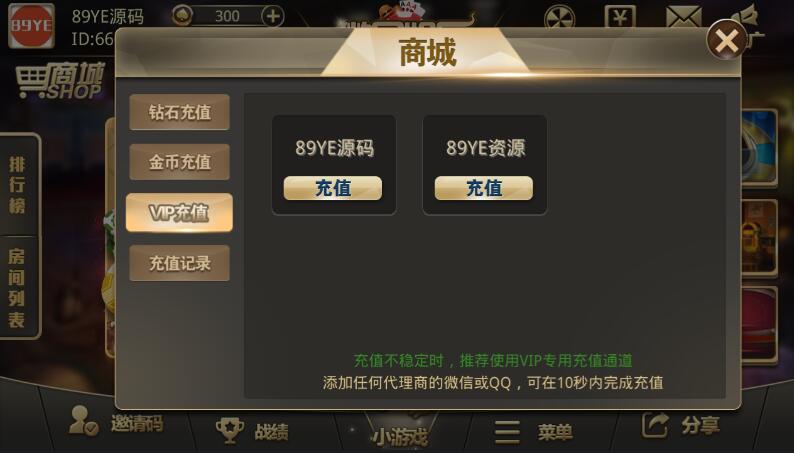The width and height of the screenshot is (794, 453).
Task: Tap the plus icon beside 300 coins
Action: point(273,16)
